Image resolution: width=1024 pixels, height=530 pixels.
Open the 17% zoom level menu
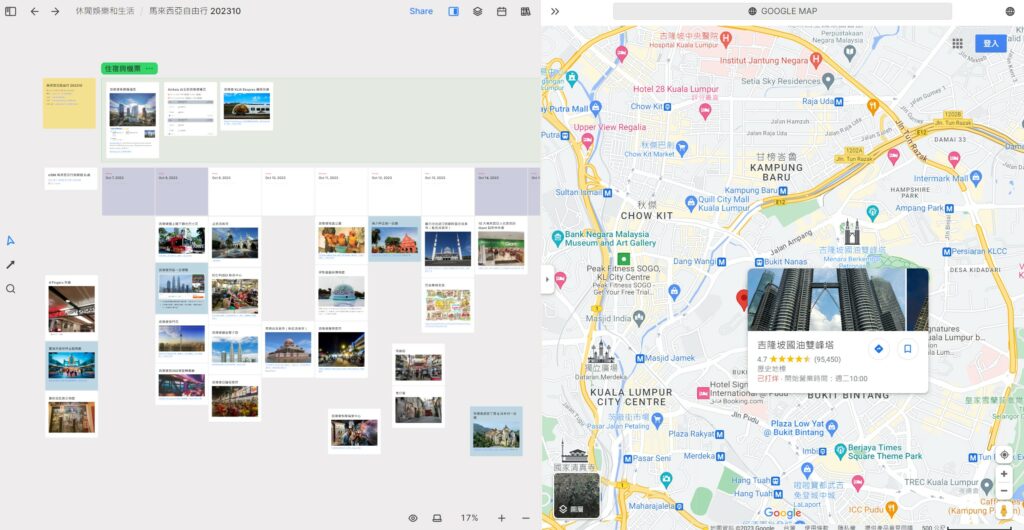pyautogui.click(x=470, y=518)
